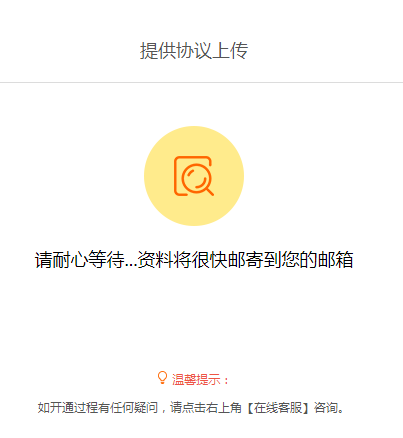Click 到您的 in the waiting message
Screen dimensions: 403x438
(290, 260)
